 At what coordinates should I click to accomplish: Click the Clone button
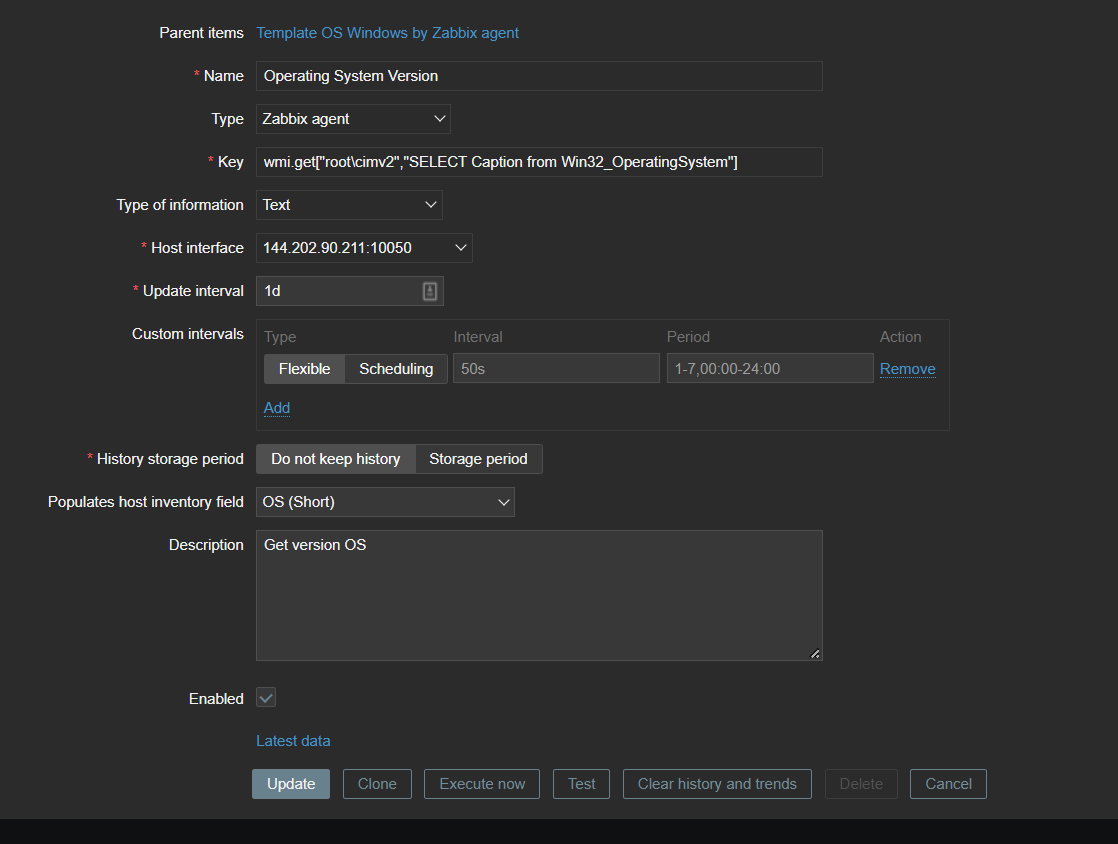point(377,784)
